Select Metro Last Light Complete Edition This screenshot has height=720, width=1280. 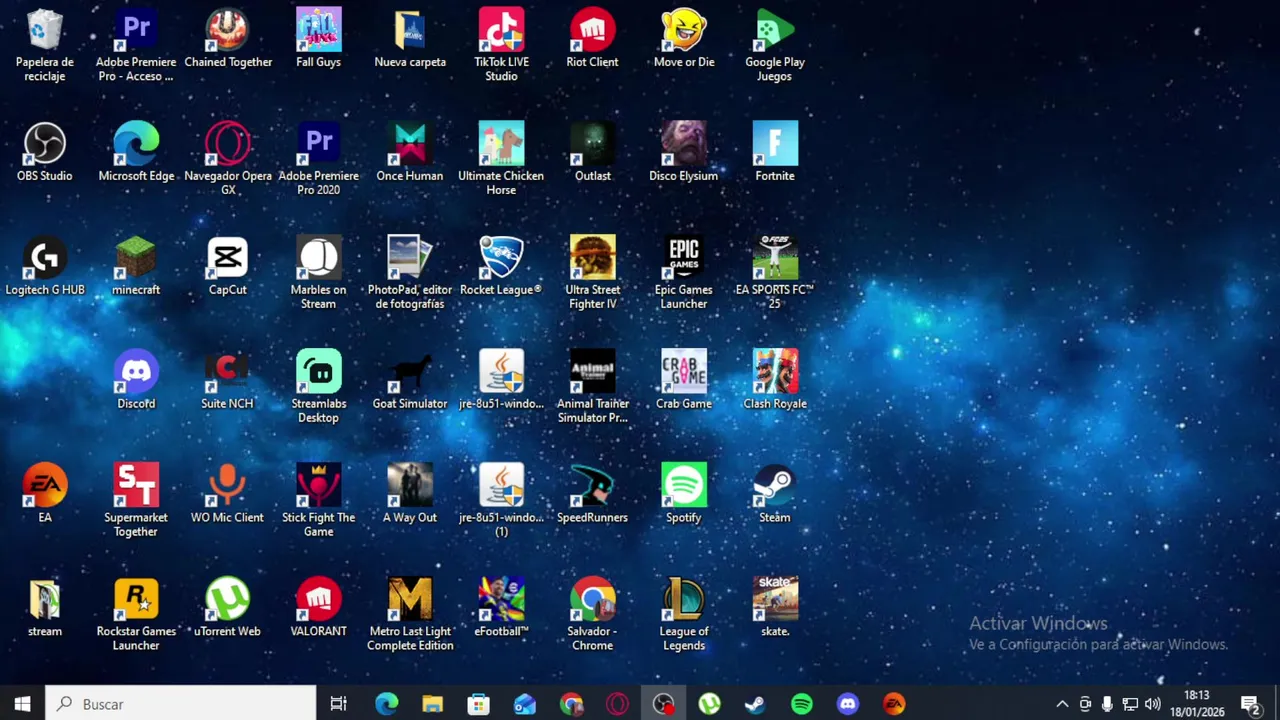click(x=410, y=615)
